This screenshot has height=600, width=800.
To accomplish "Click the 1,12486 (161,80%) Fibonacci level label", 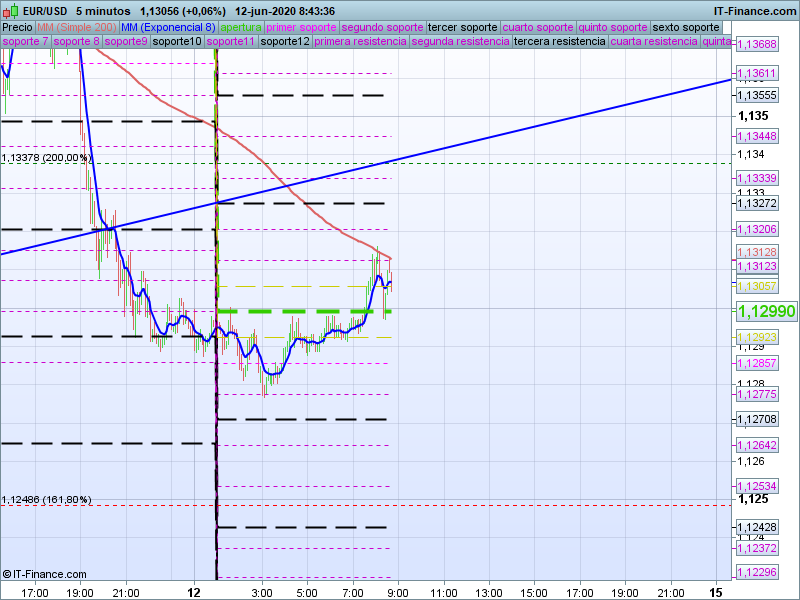I will click(x=47, y=500).
